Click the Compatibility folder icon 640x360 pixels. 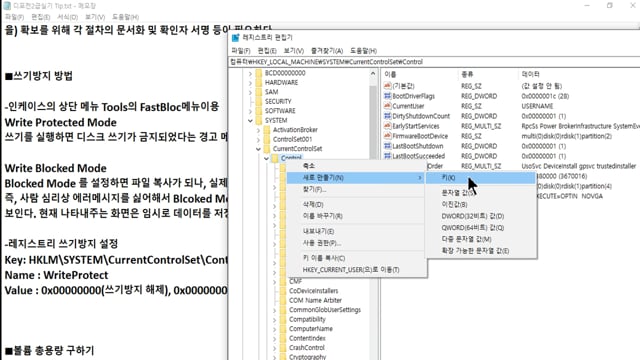[x=283, y=319]
